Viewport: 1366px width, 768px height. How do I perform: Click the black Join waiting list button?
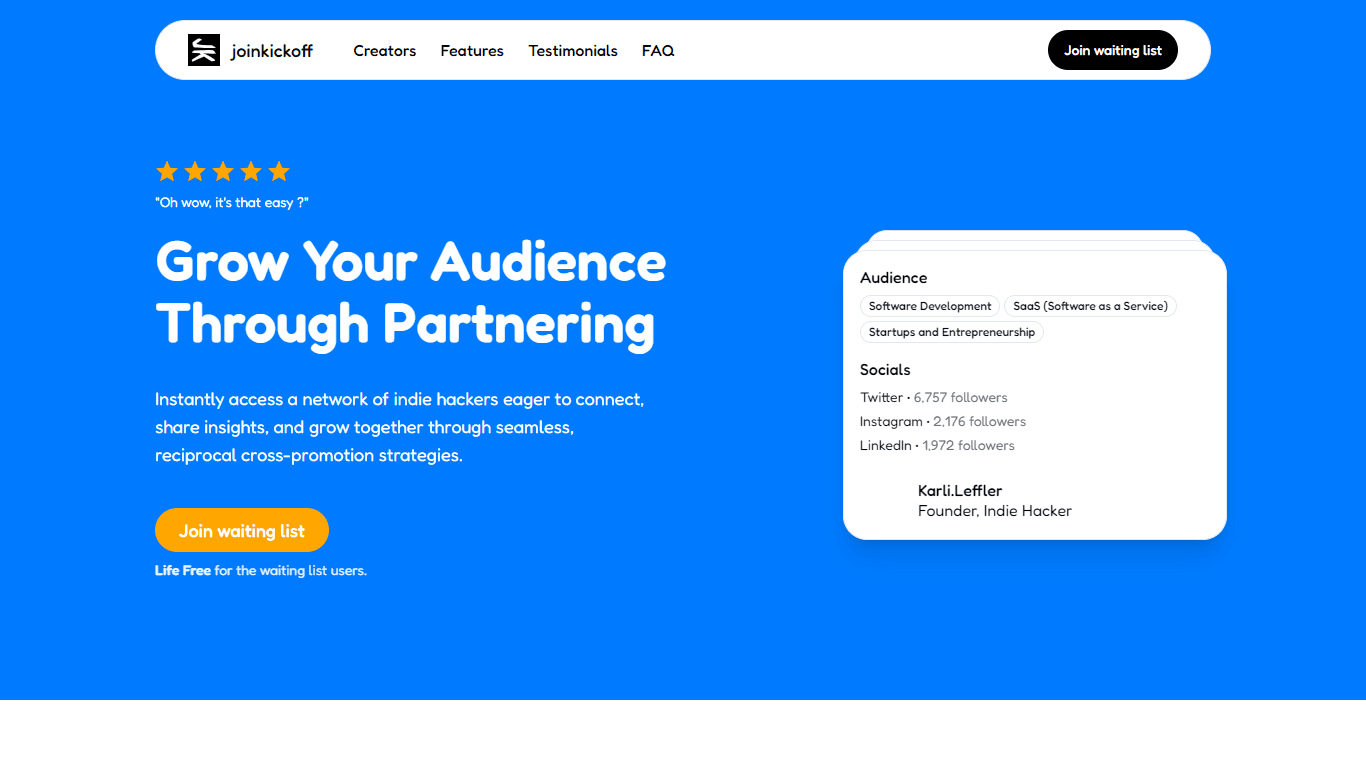click(1113, 50)
